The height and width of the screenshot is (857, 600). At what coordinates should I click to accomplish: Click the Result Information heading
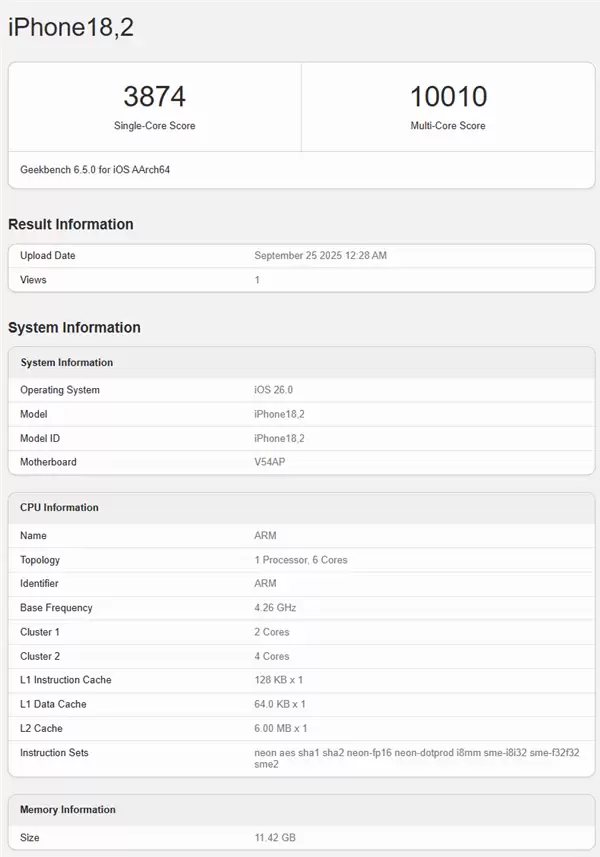tap(71, 224)
